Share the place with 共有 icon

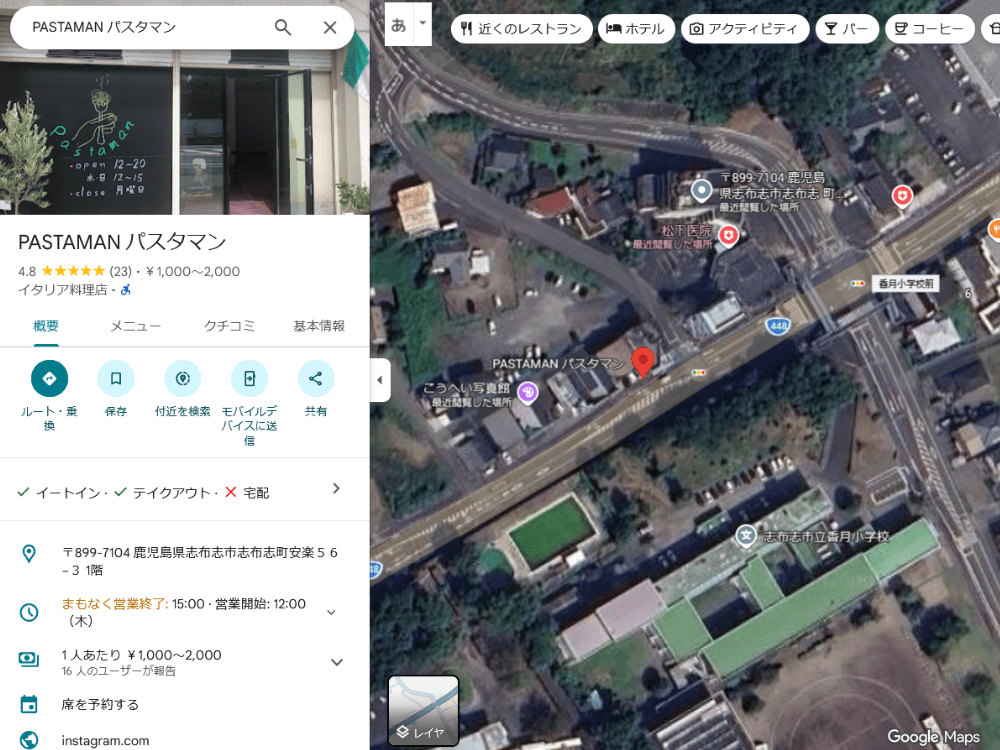tap(316, 379)
